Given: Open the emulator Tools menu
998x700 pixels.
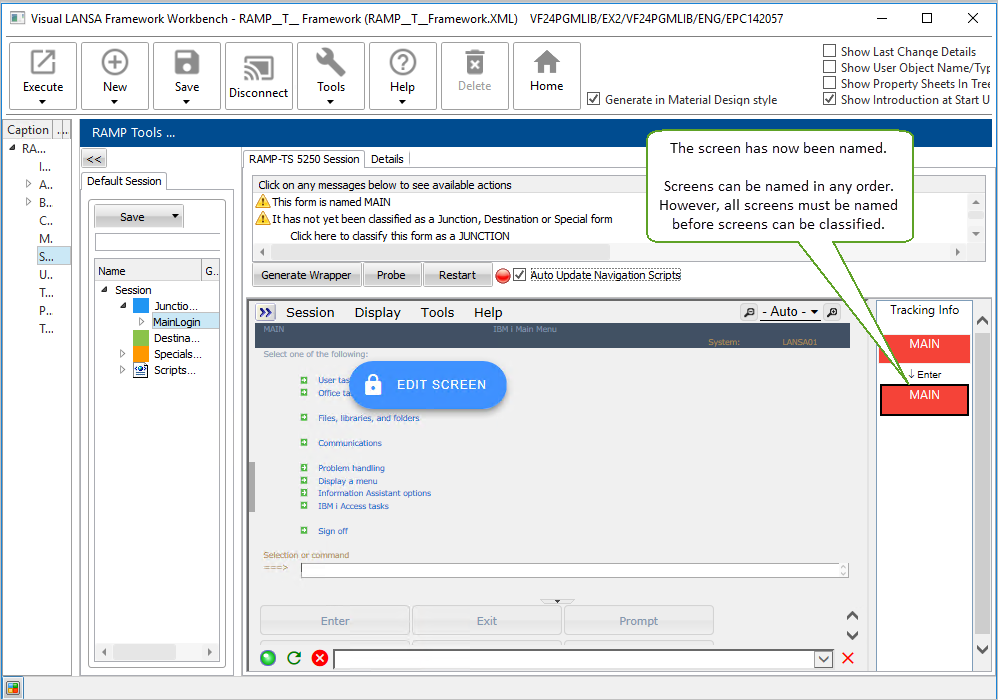Looking at the screenshot, I should point(437,312).
